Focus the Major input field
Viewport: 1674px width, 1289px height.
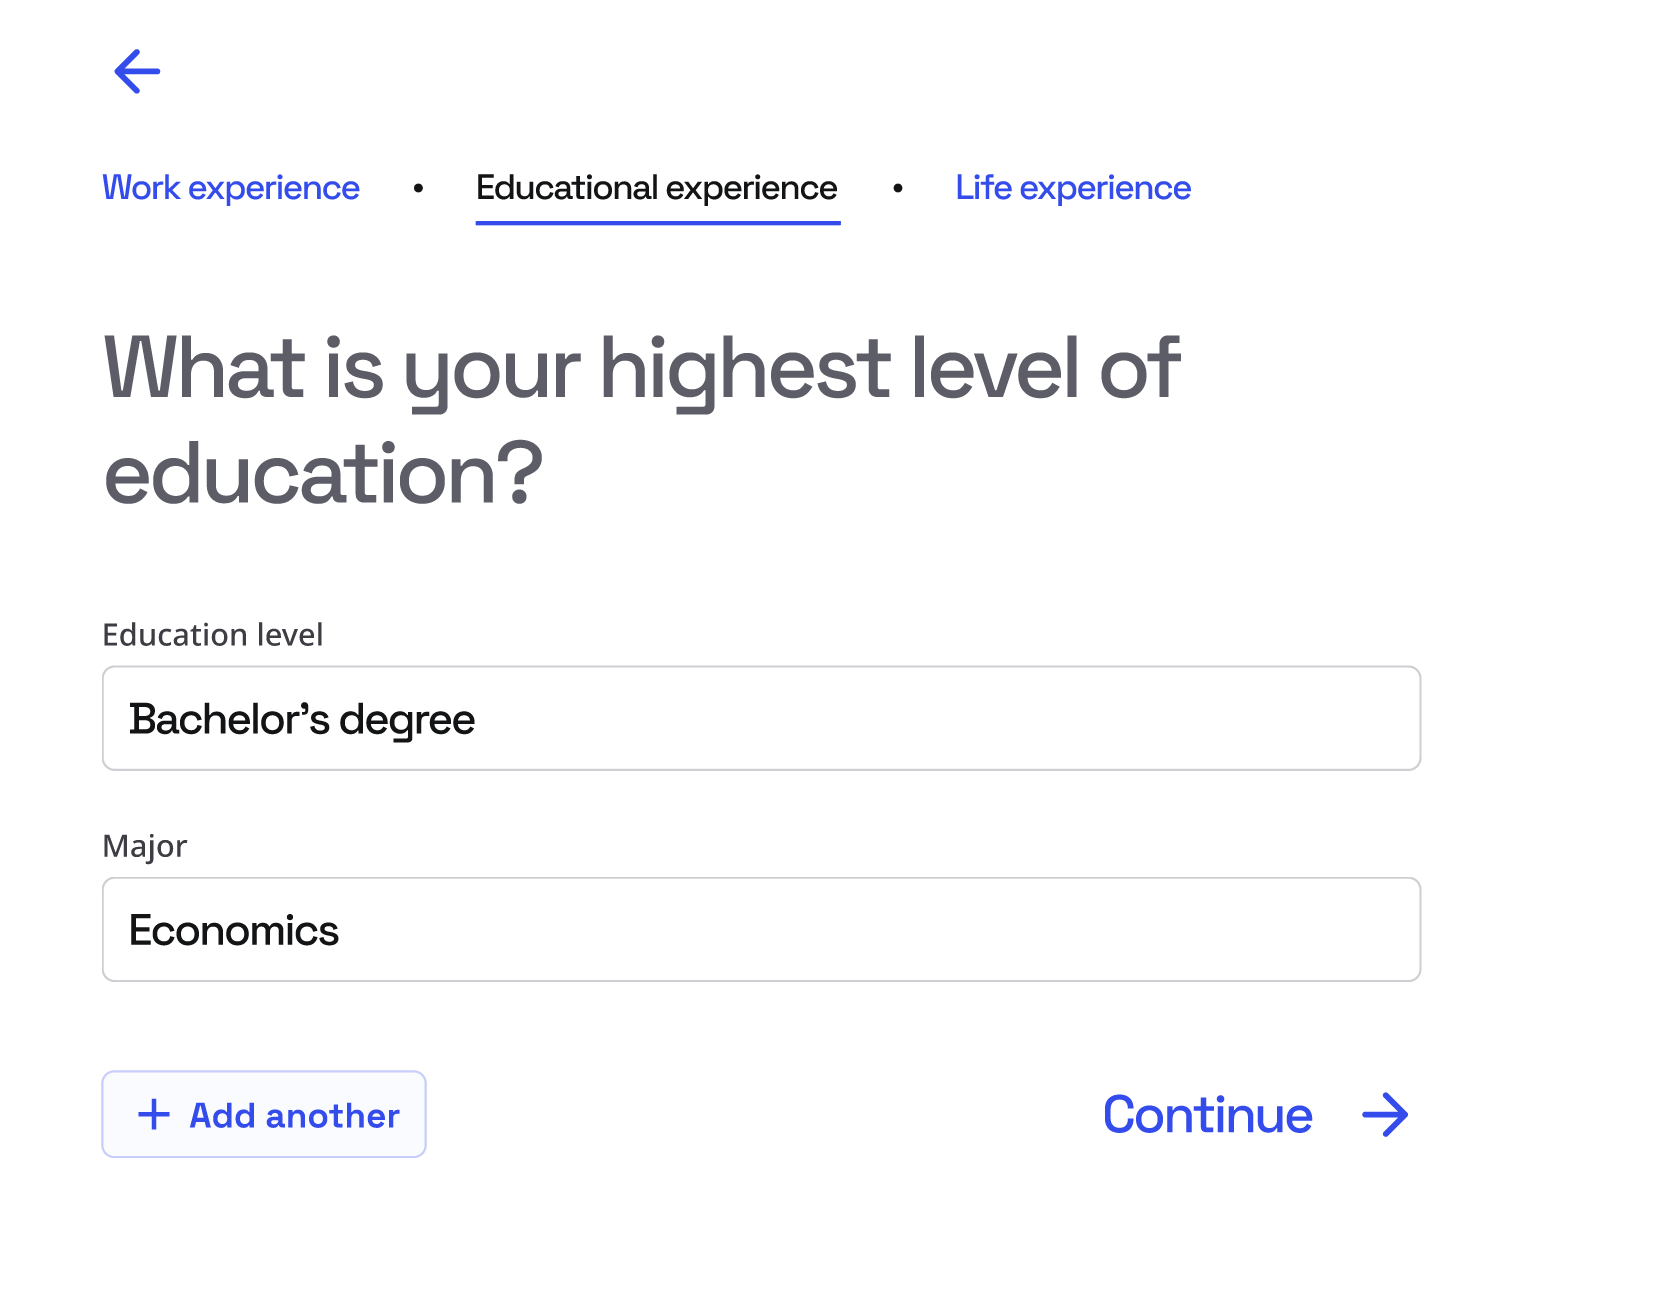(761, 930)
